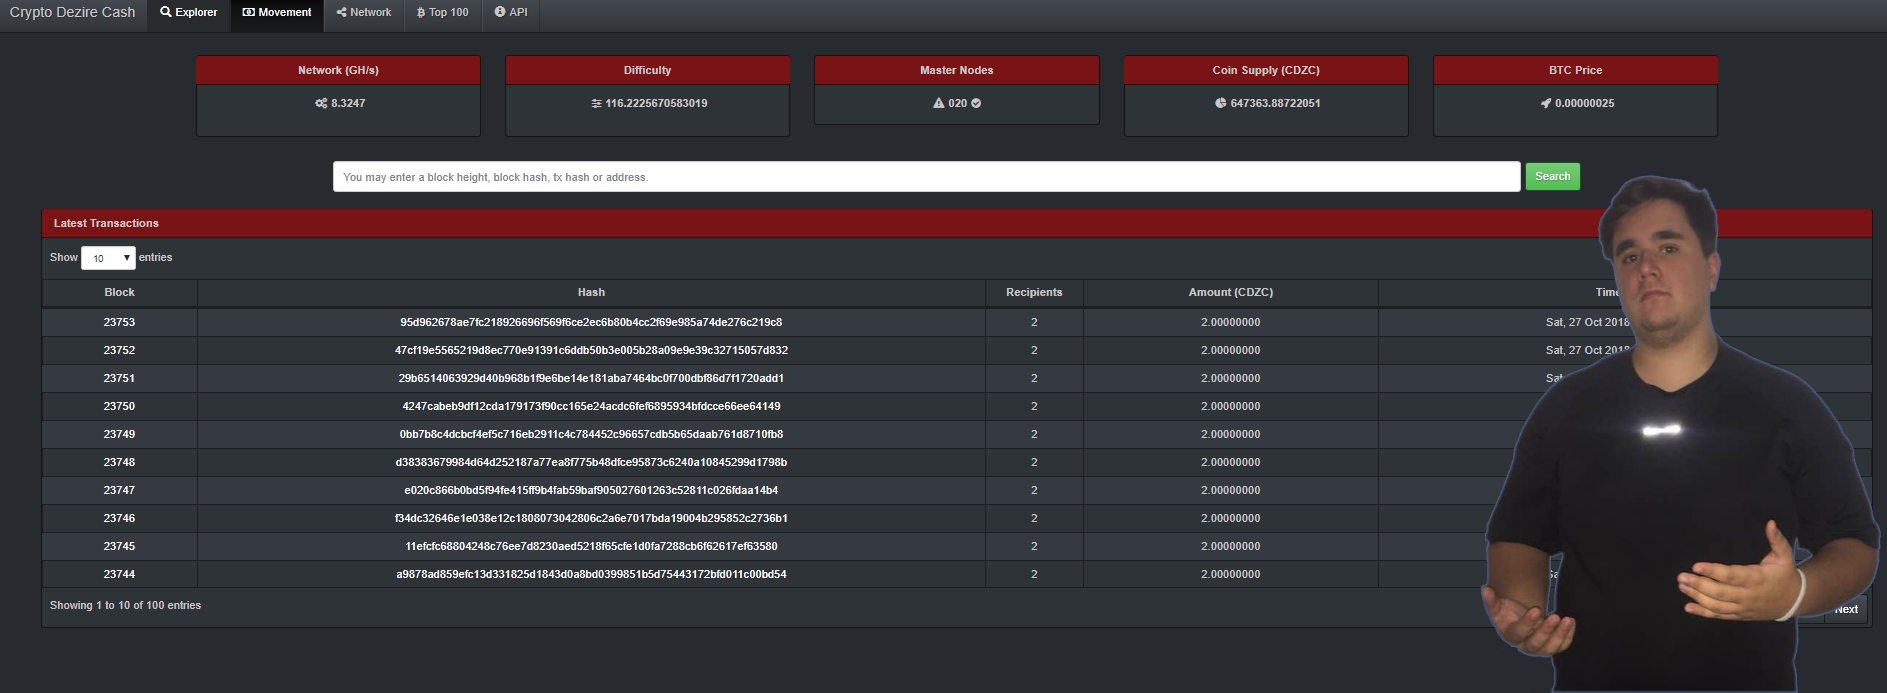Click the Amount (CDZC) column header
Image resolution: width=1887 pixels, height=693 pixels.
tap(1231, 292)
